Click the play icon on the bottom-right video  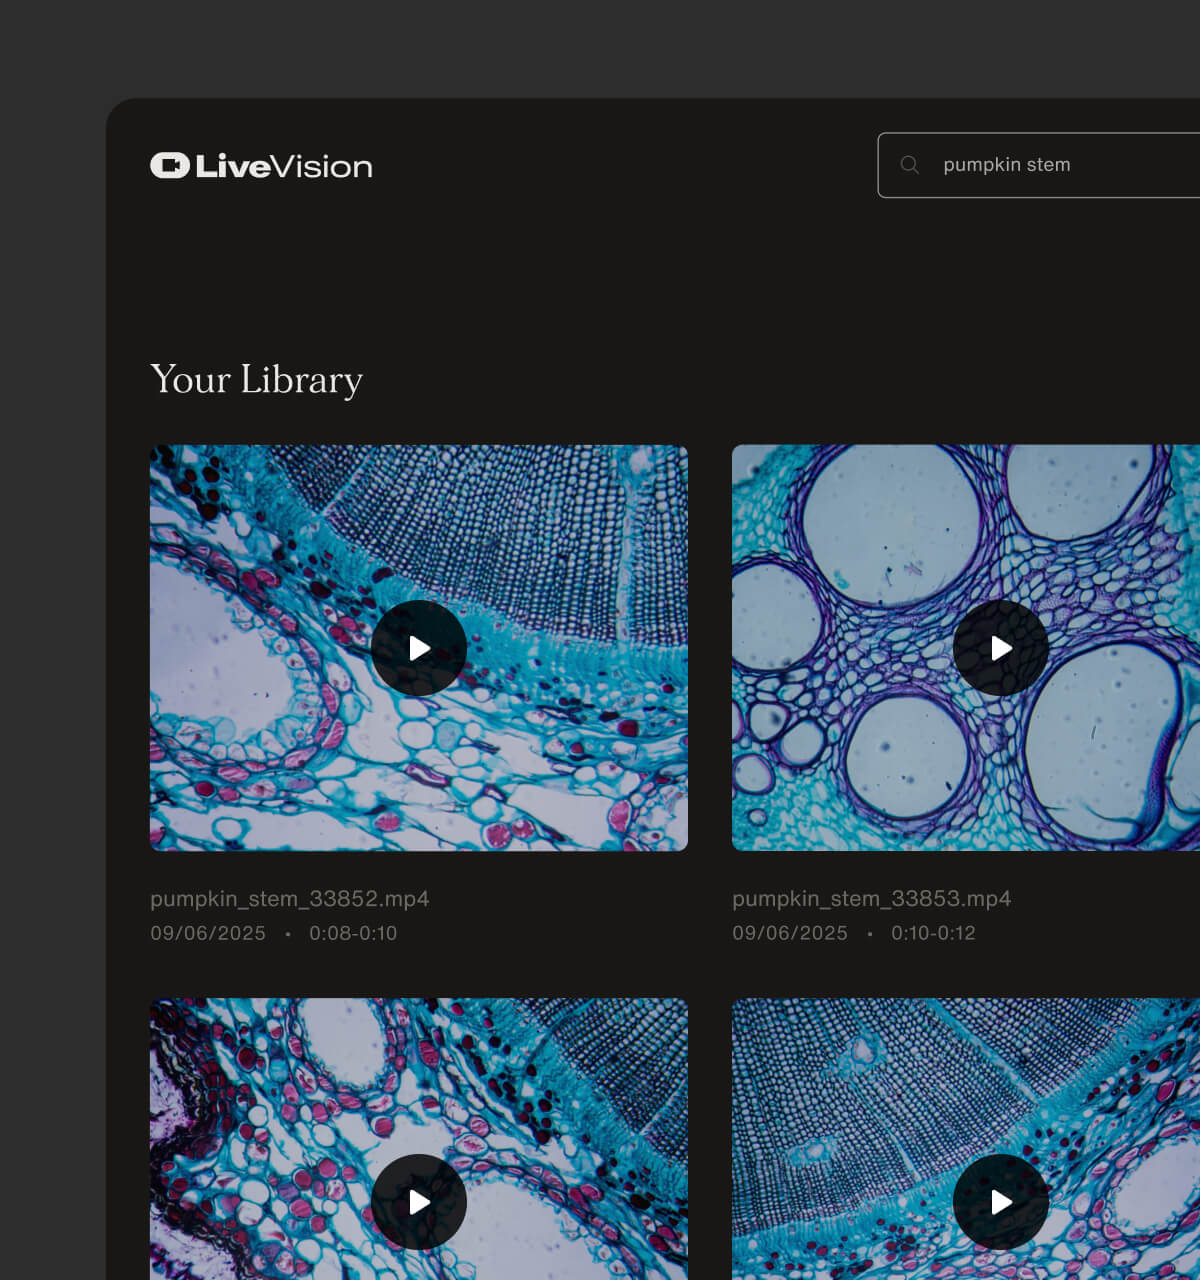[1002, 1202]
